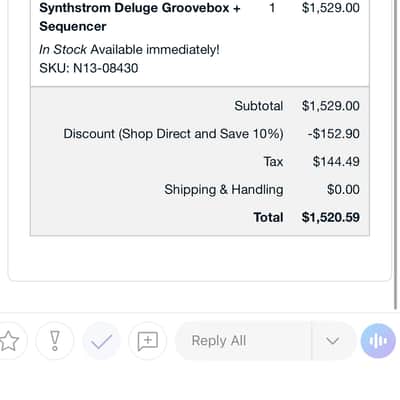The height and width of the screenshot is (400, 400).
Task: Star this email with the star icon
Action: (9, 341)
